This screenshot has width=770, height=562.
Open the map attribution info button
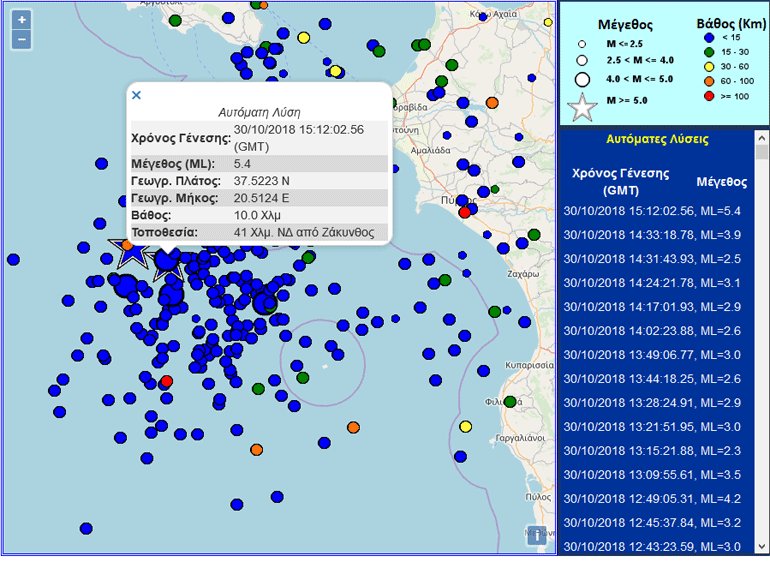[x=537, y=535]
